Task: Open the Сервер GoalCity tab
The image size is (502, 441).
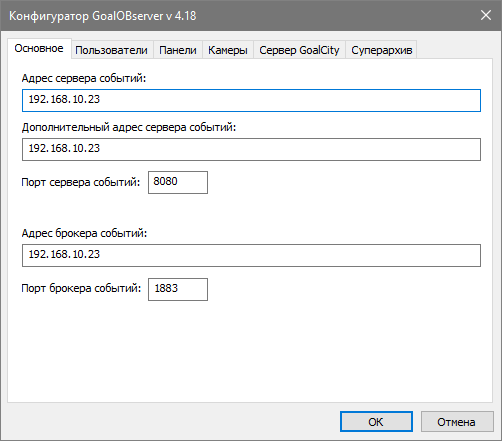Action: click(x=299, y=50)
